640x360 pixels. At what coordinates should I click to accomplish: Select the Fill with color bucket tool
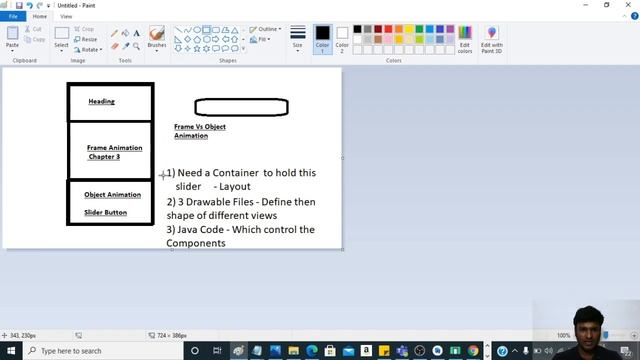tap(125, 33)
